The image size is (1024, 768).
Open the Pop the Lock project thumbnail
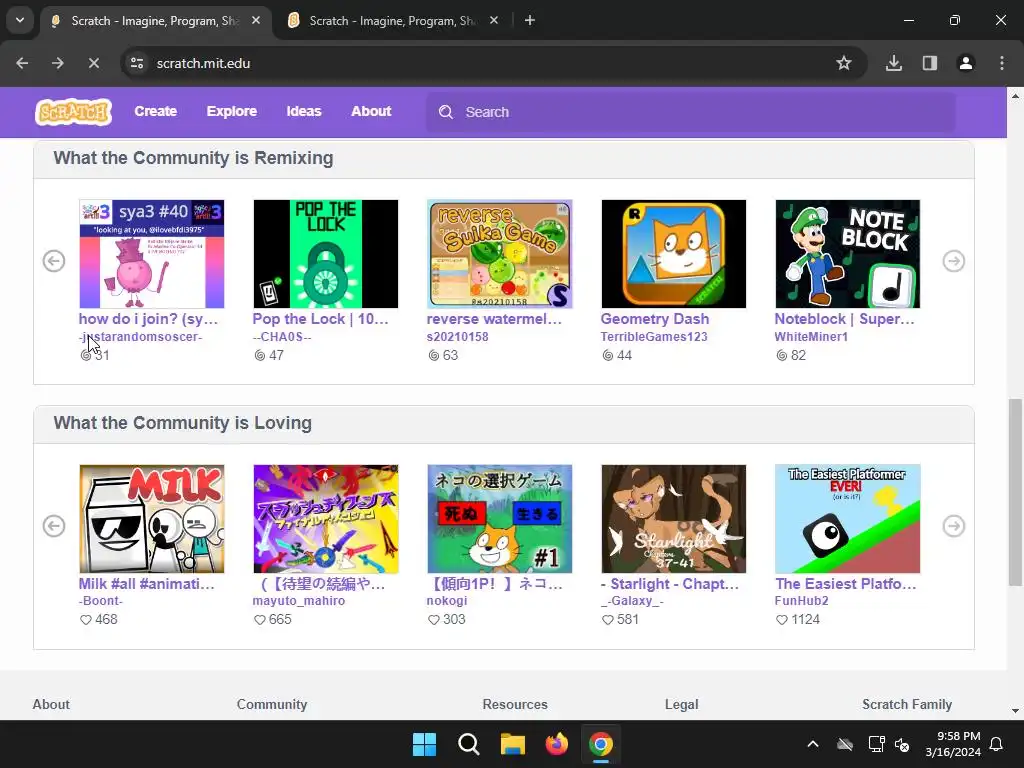pos(325,254)
